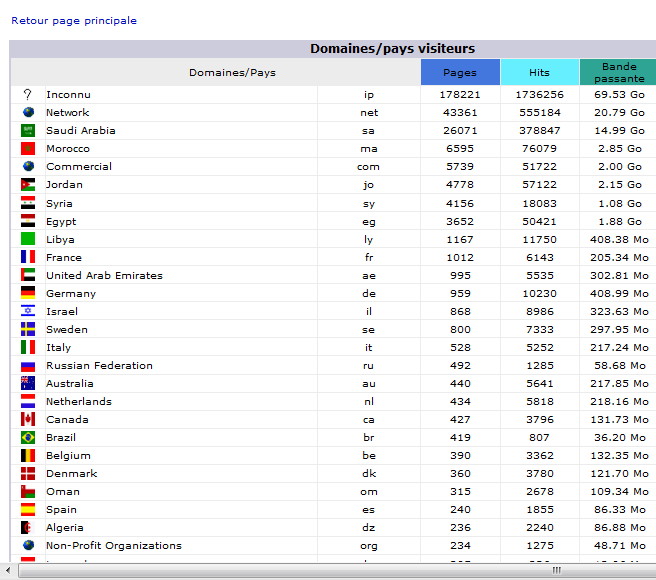The width and height of the screenshot is (656, 580).
Task: Click the Spain flag icon
Action: coord(28,509)
